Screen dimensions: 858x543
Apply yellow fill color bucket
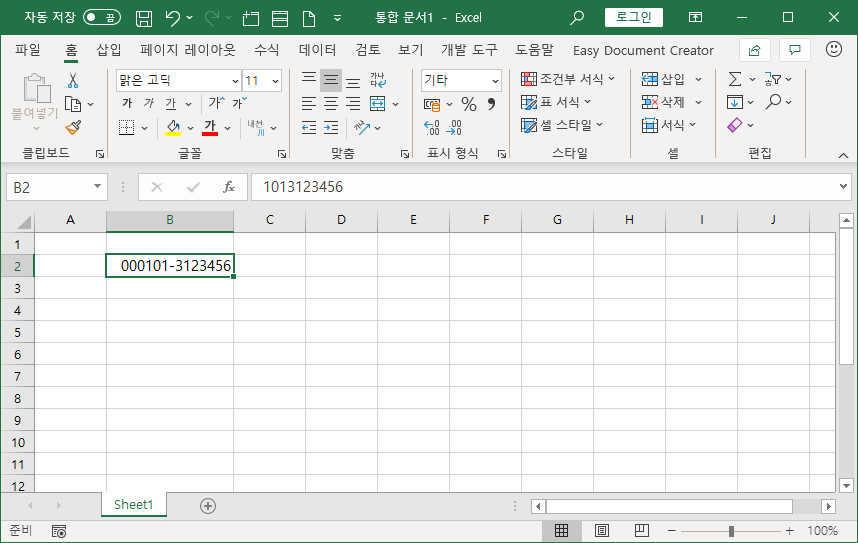coord(173,128)
